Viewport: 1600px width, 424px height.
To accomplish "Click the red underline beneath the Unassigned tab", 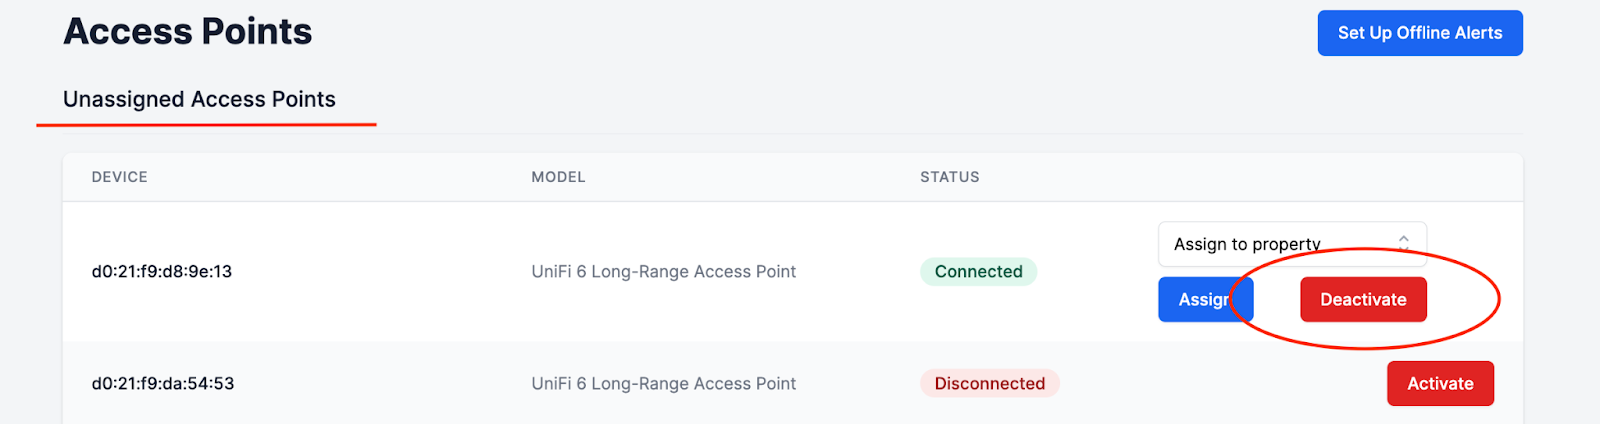I will point(206,124).
